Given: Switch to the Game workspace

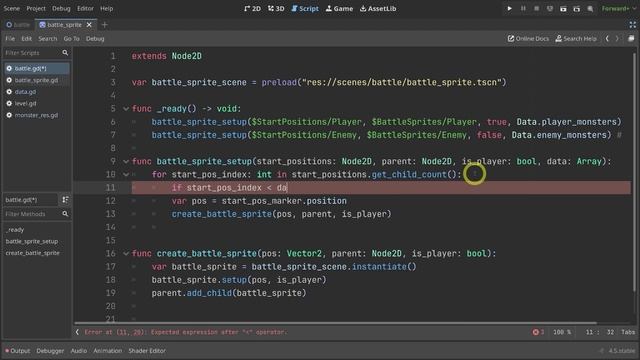Looking at the screenshot, I should 339,8.
